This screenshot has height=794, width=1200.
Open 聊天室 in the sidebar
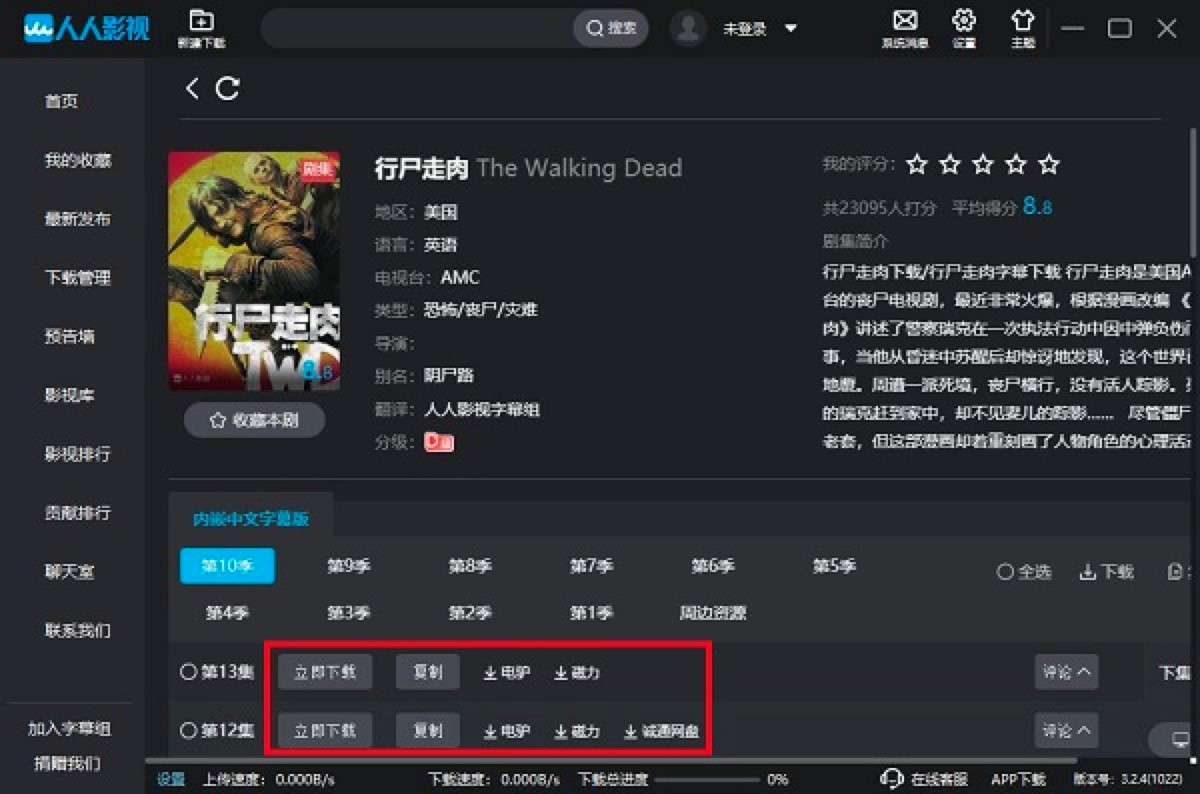(69, 572)
